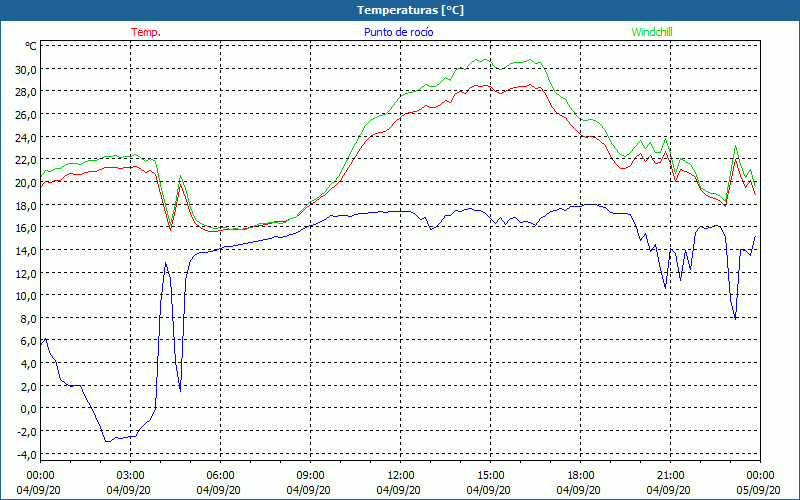This screenshot has height=500, width=800.
Task: Click the 12:00 time axis label
Action: pos(401,476)
